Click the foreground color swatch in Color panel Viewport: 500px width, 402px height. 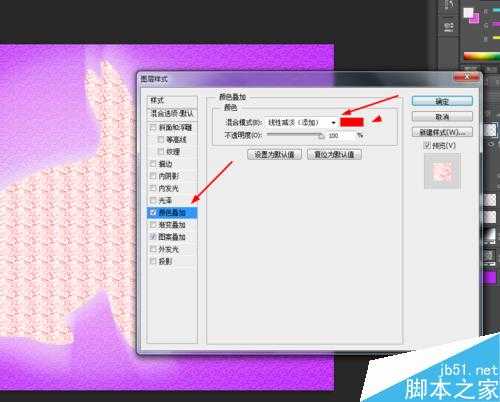coord(469,13)
